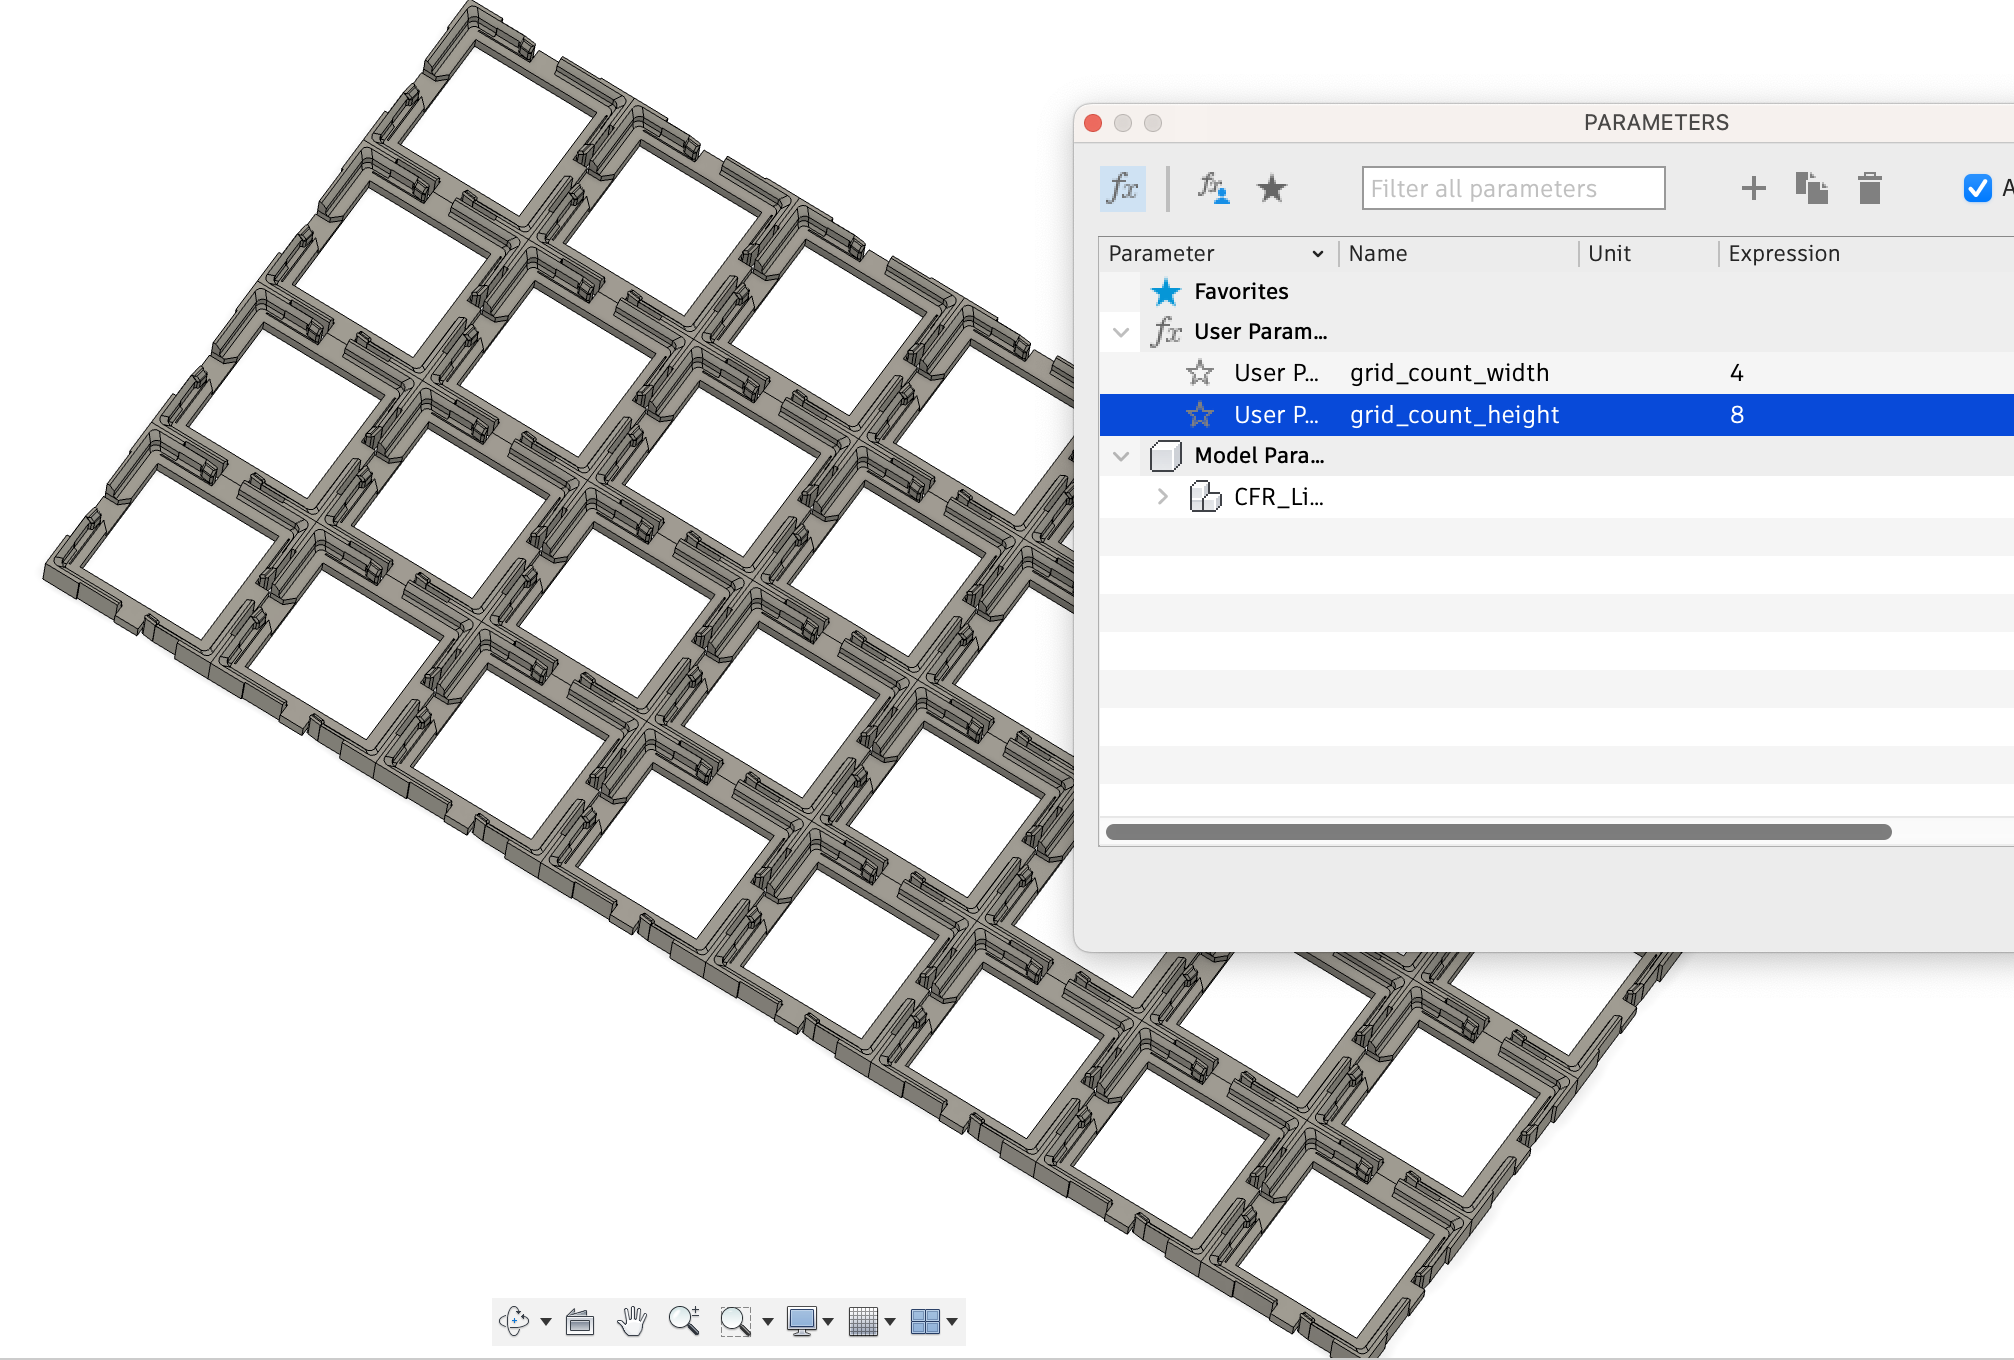Show user parameters filter icon

(x=1213, y=188)
